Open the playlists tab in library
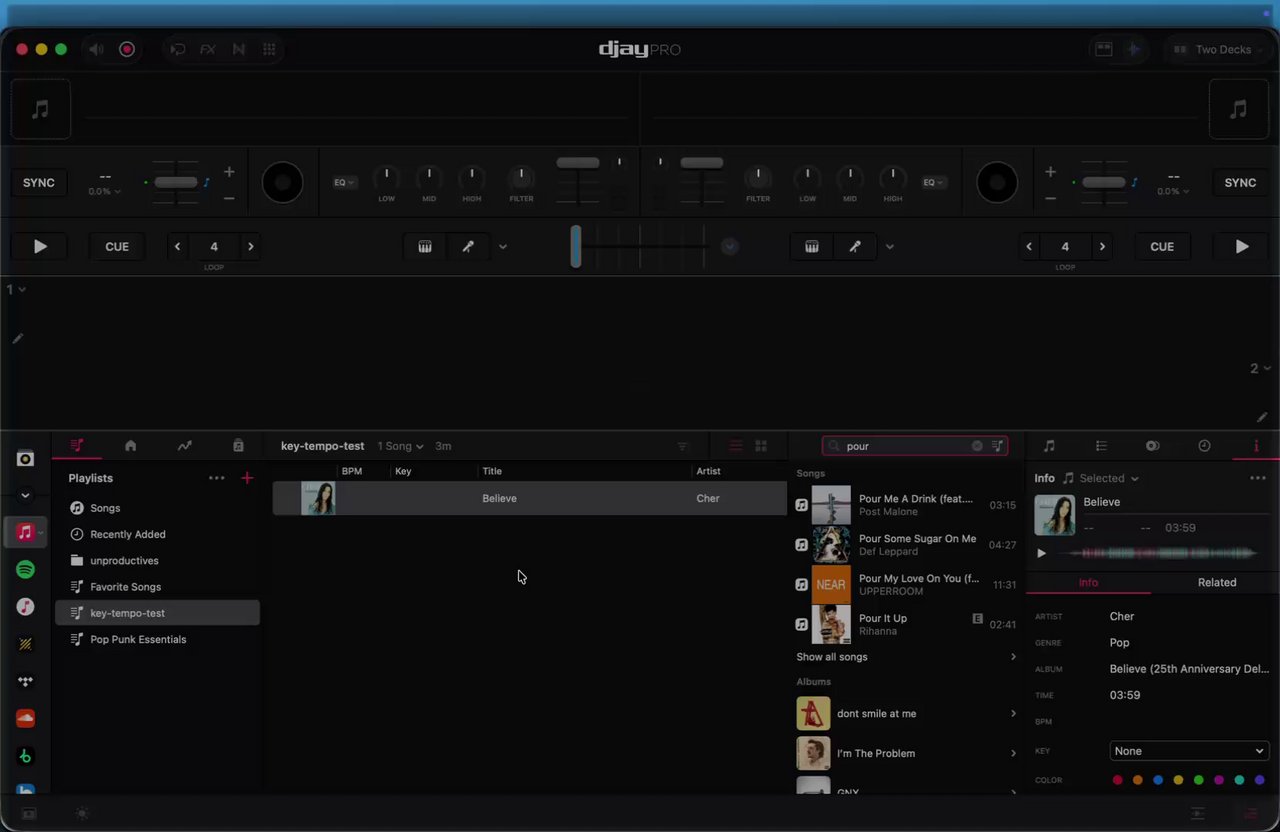Viewport: 1280px width, 832px height. (x=77, y=446)
